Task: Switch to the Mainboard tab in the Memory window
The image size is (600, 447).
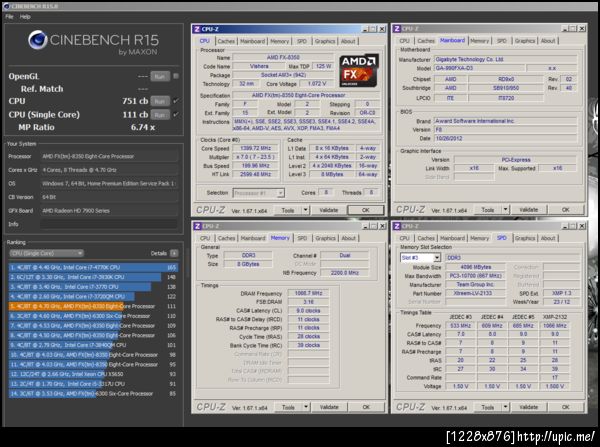Action: (x=253, y=238)
